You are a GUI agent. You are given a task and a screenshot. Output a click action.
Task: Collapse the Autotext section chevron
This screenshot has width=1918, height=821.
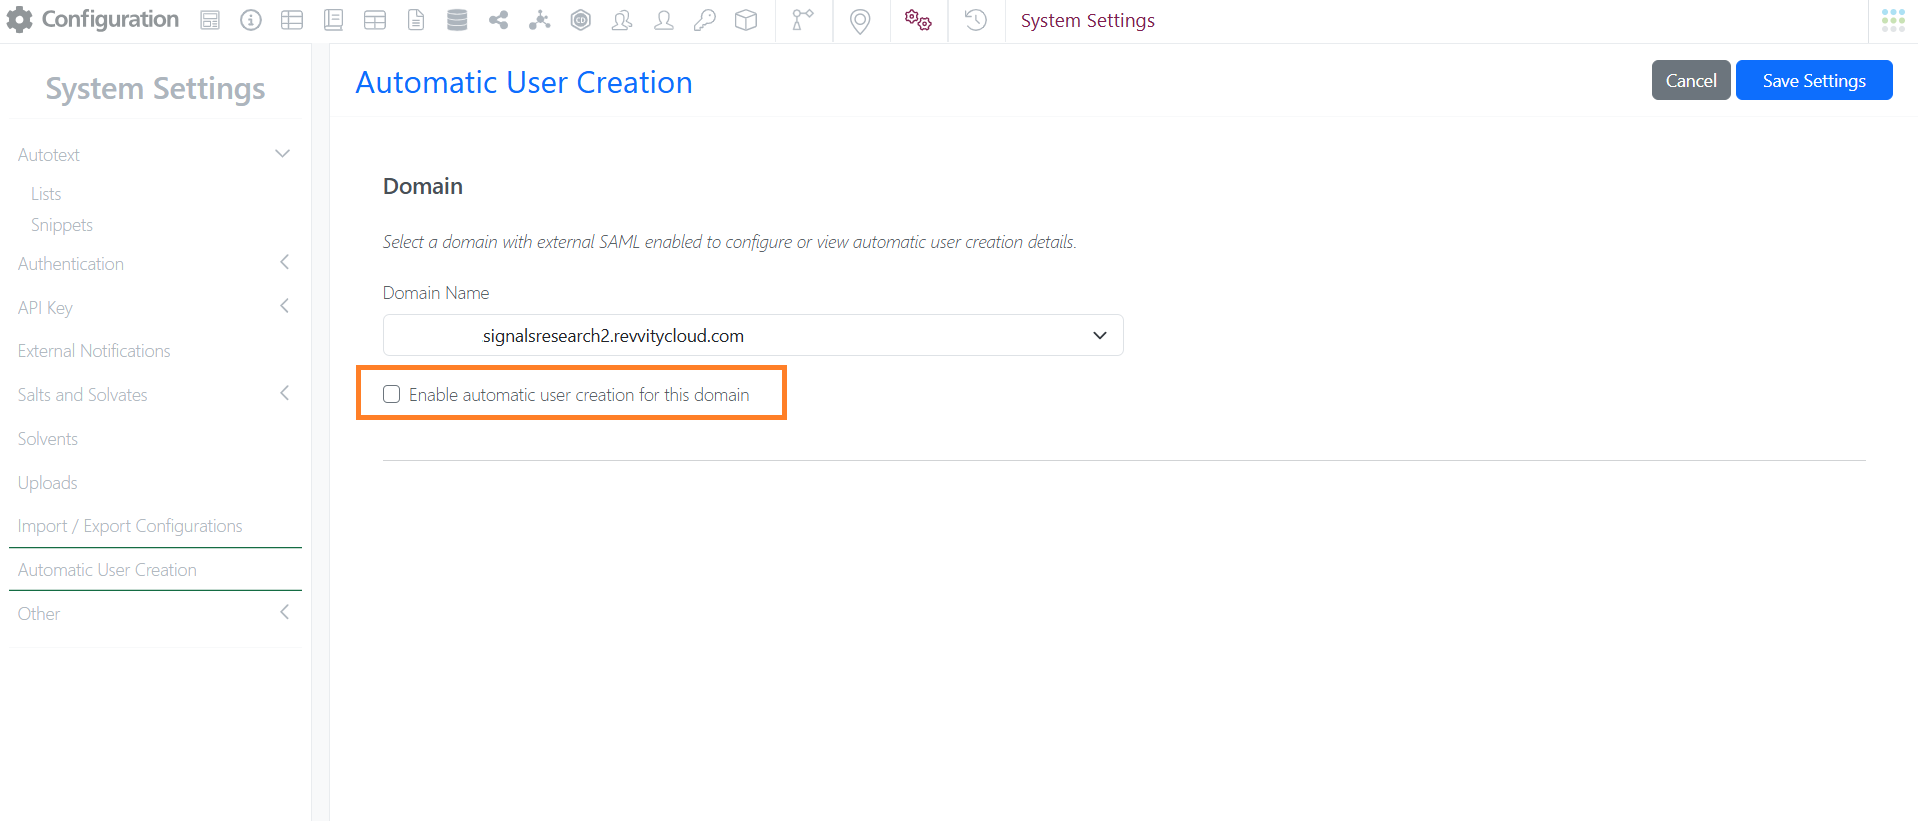pyautogui.click(x=283, y=154)
